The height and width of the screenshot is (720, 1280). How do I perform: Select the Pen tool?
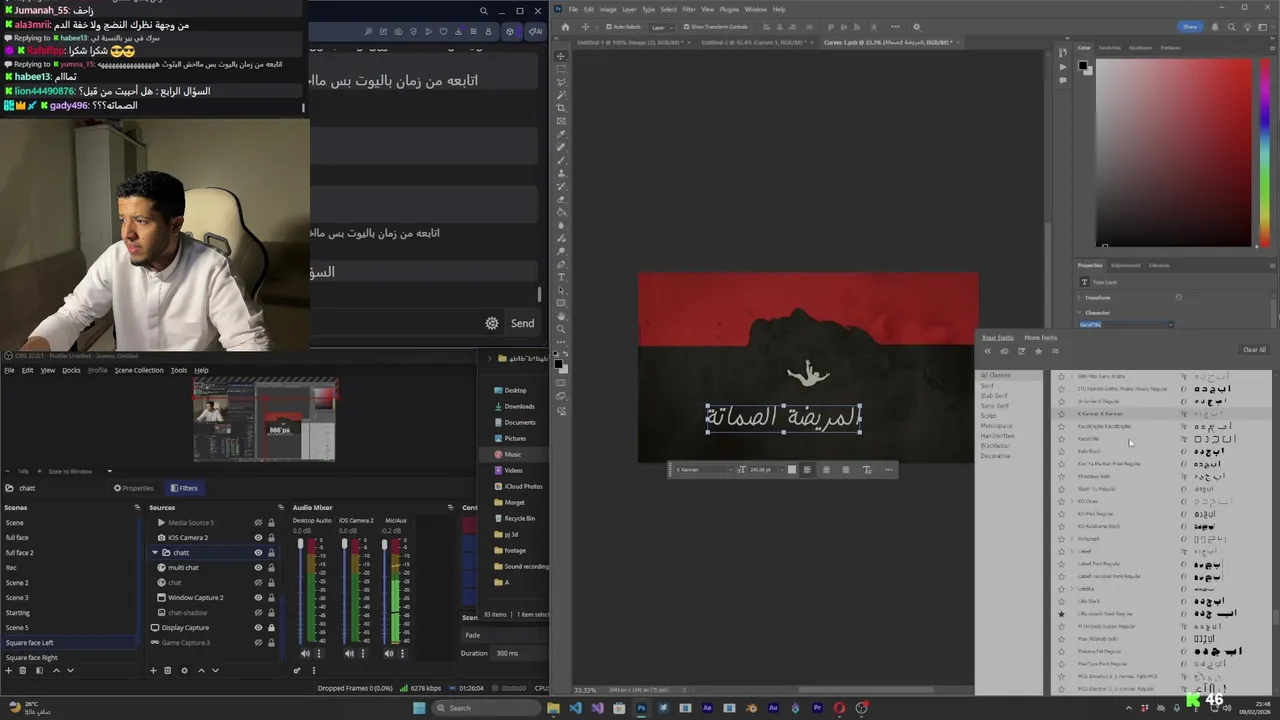tap(561, 264)
